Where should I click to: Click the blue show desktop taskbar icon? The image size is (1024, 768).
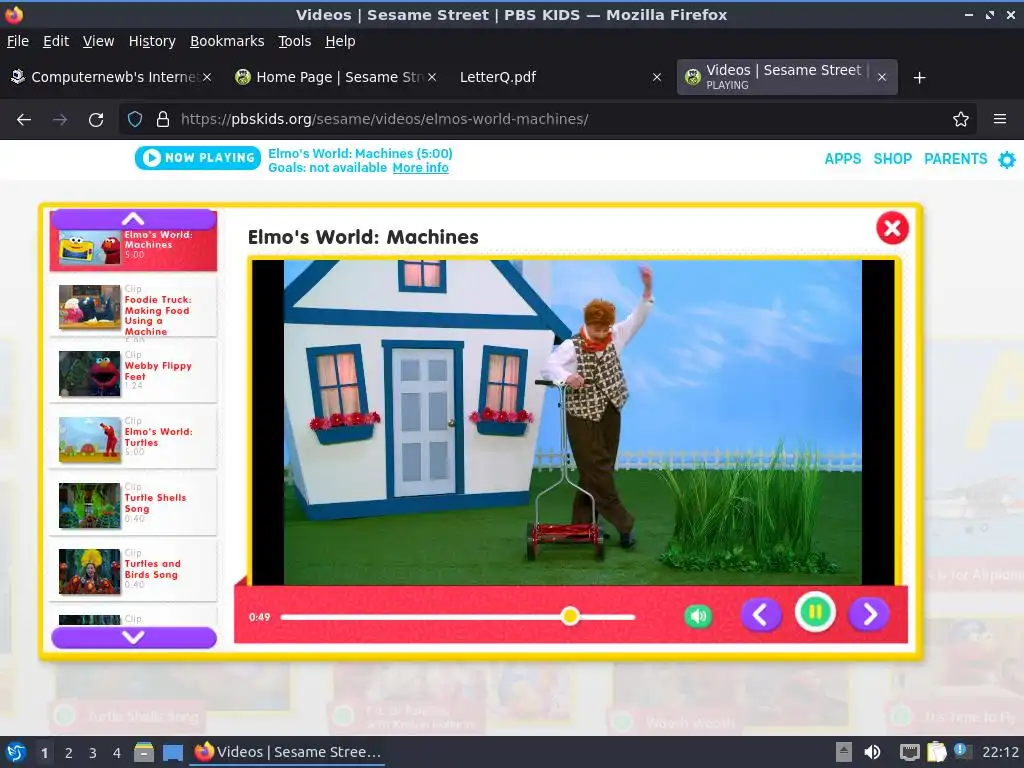coord(172,753)
